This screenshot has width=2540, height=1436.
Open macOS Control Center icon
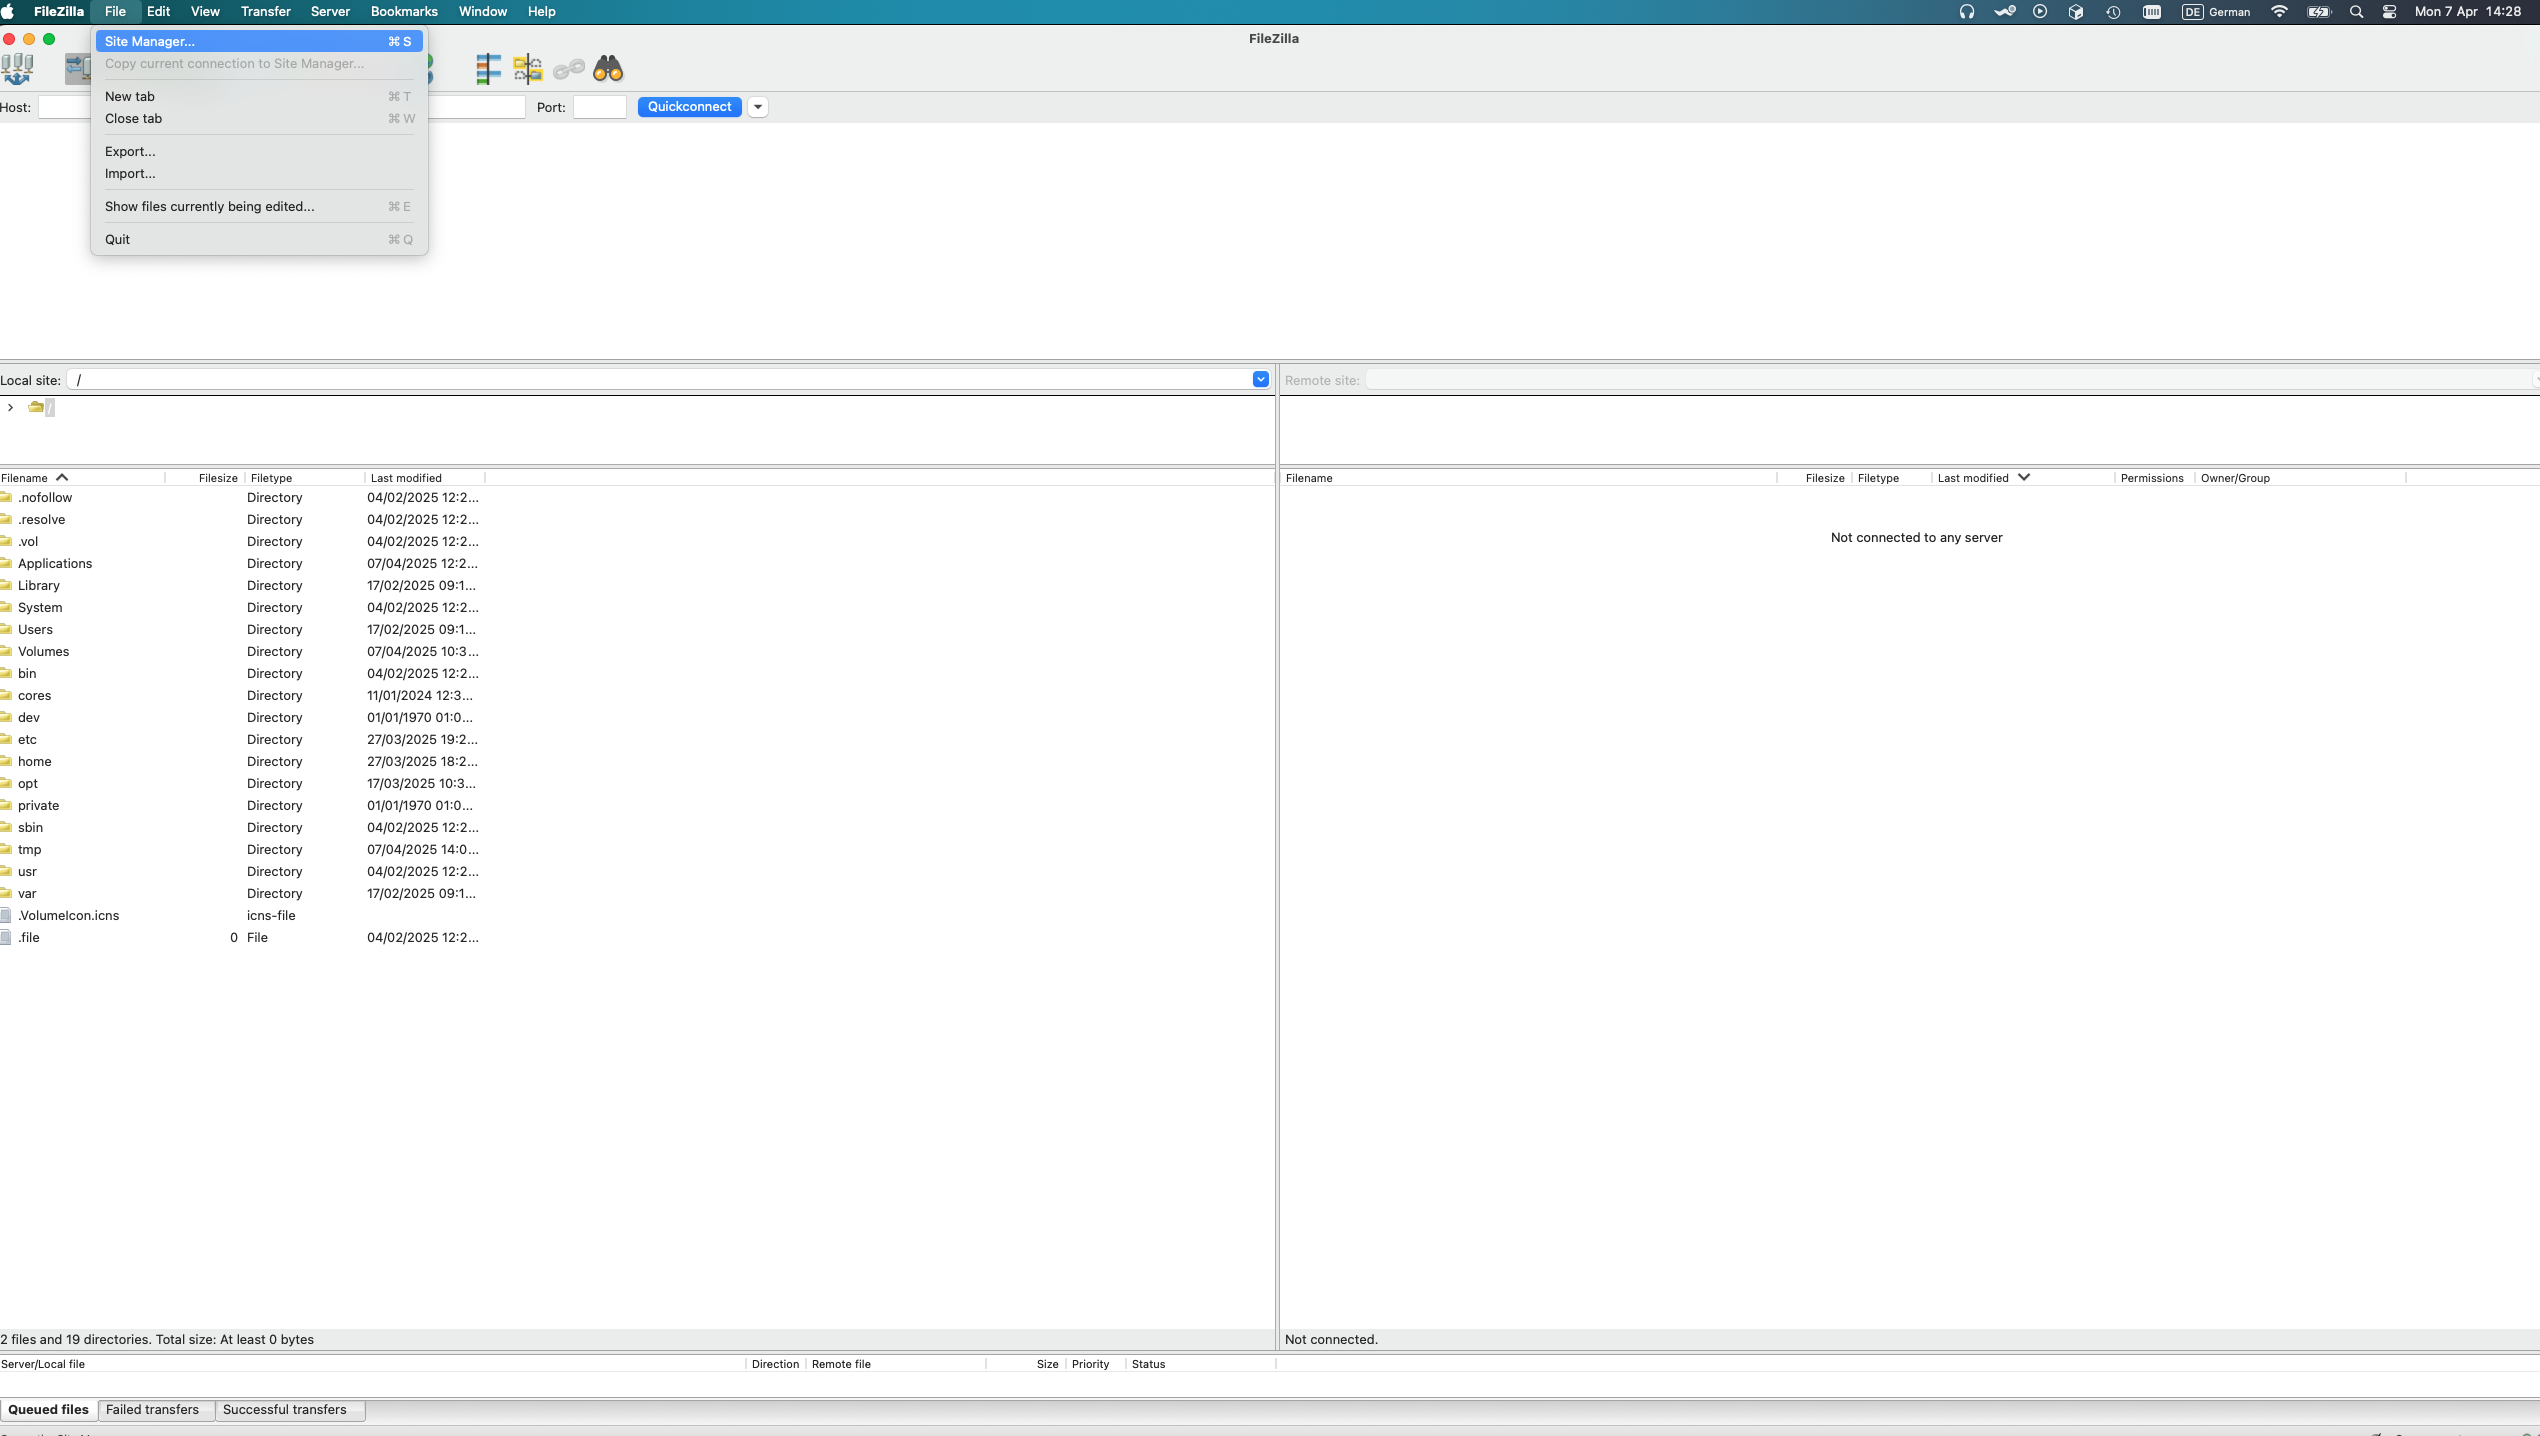2389,12
